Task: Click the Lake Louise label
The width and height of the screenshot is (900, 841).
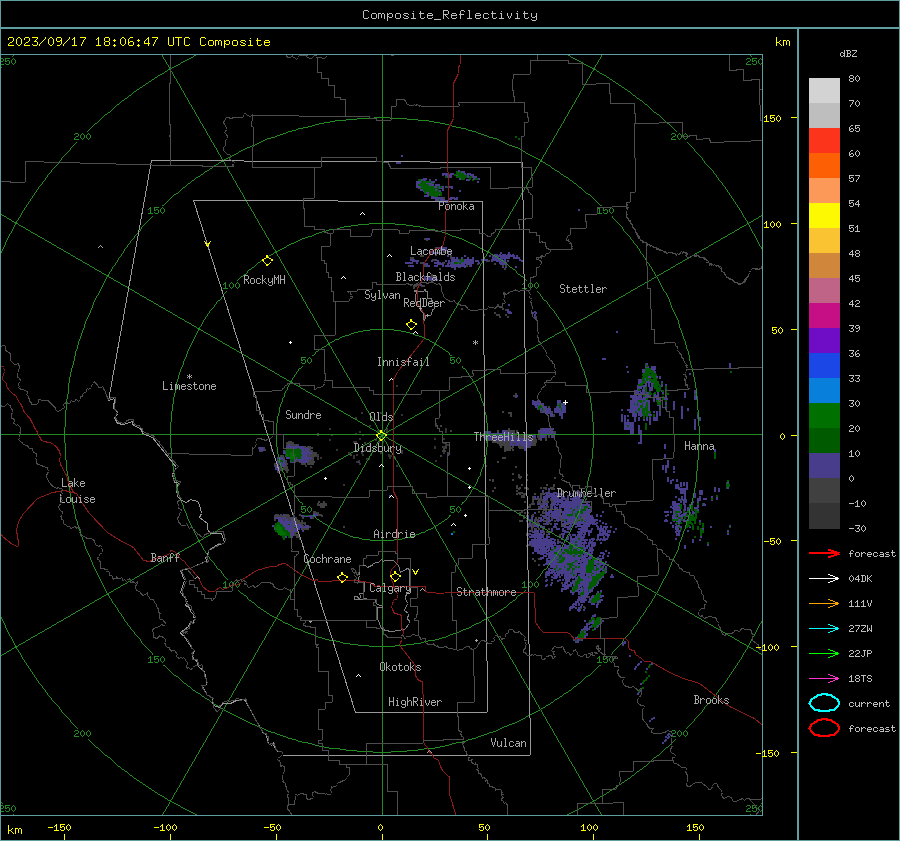Action: [77, 491]
